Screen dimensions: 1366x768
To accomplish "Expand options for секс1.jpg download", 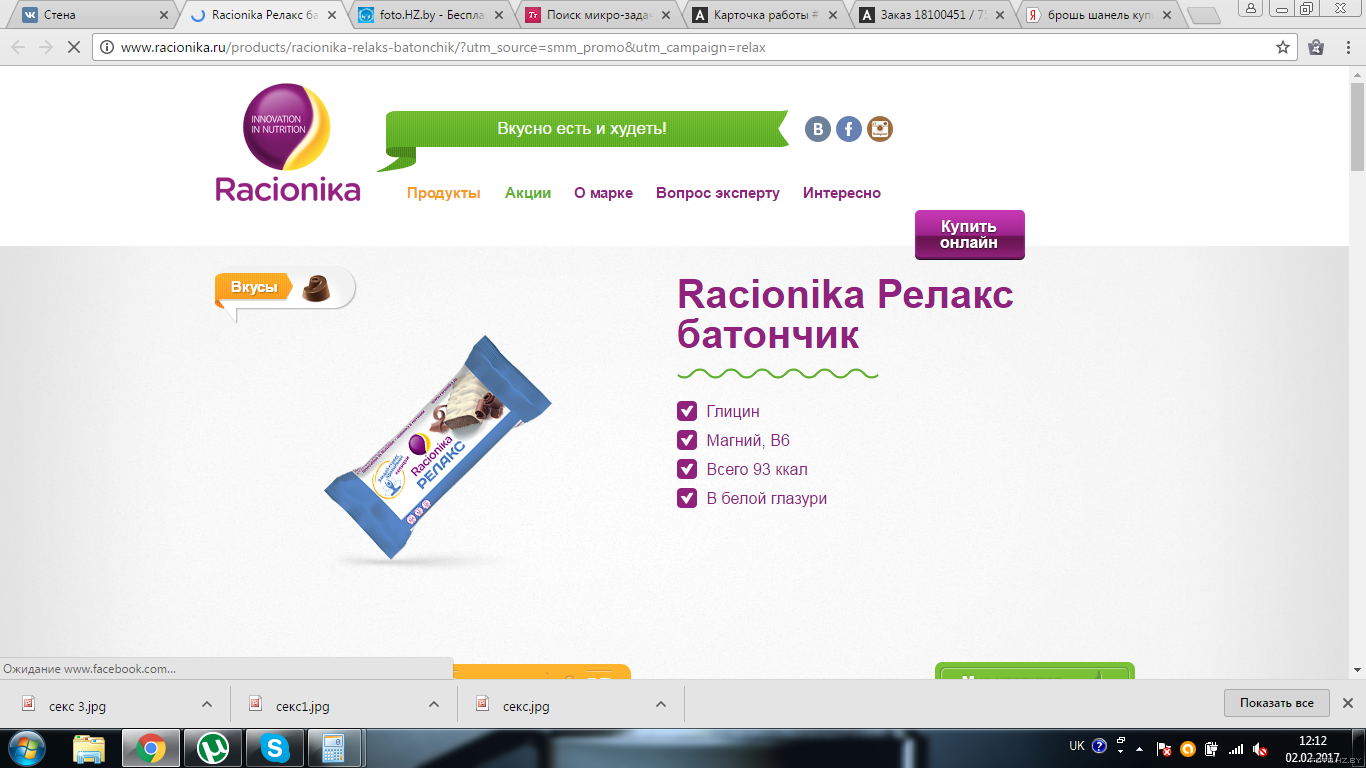I will pos(434,704).
